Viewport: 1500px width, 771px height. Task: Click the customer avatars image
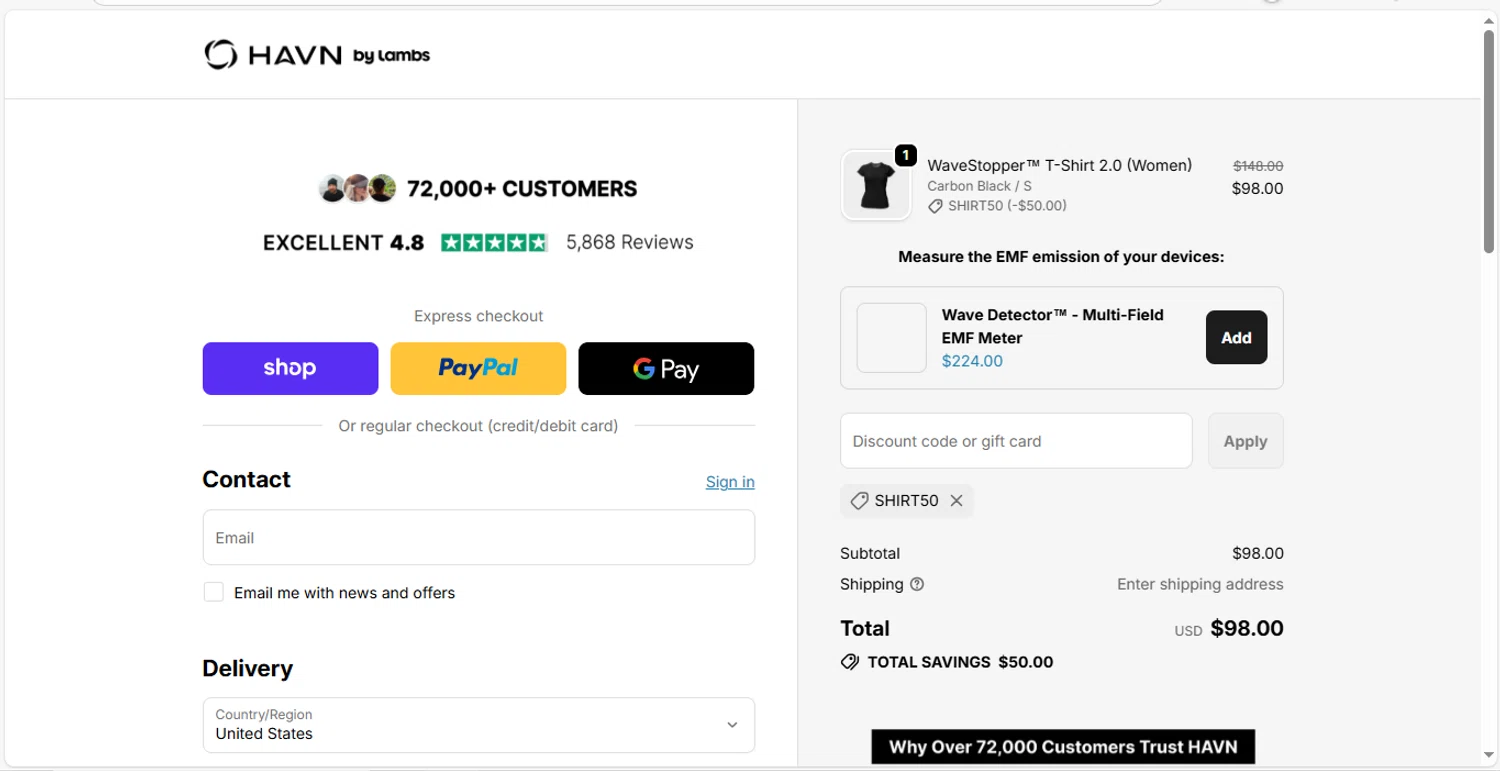coord(358,188)
